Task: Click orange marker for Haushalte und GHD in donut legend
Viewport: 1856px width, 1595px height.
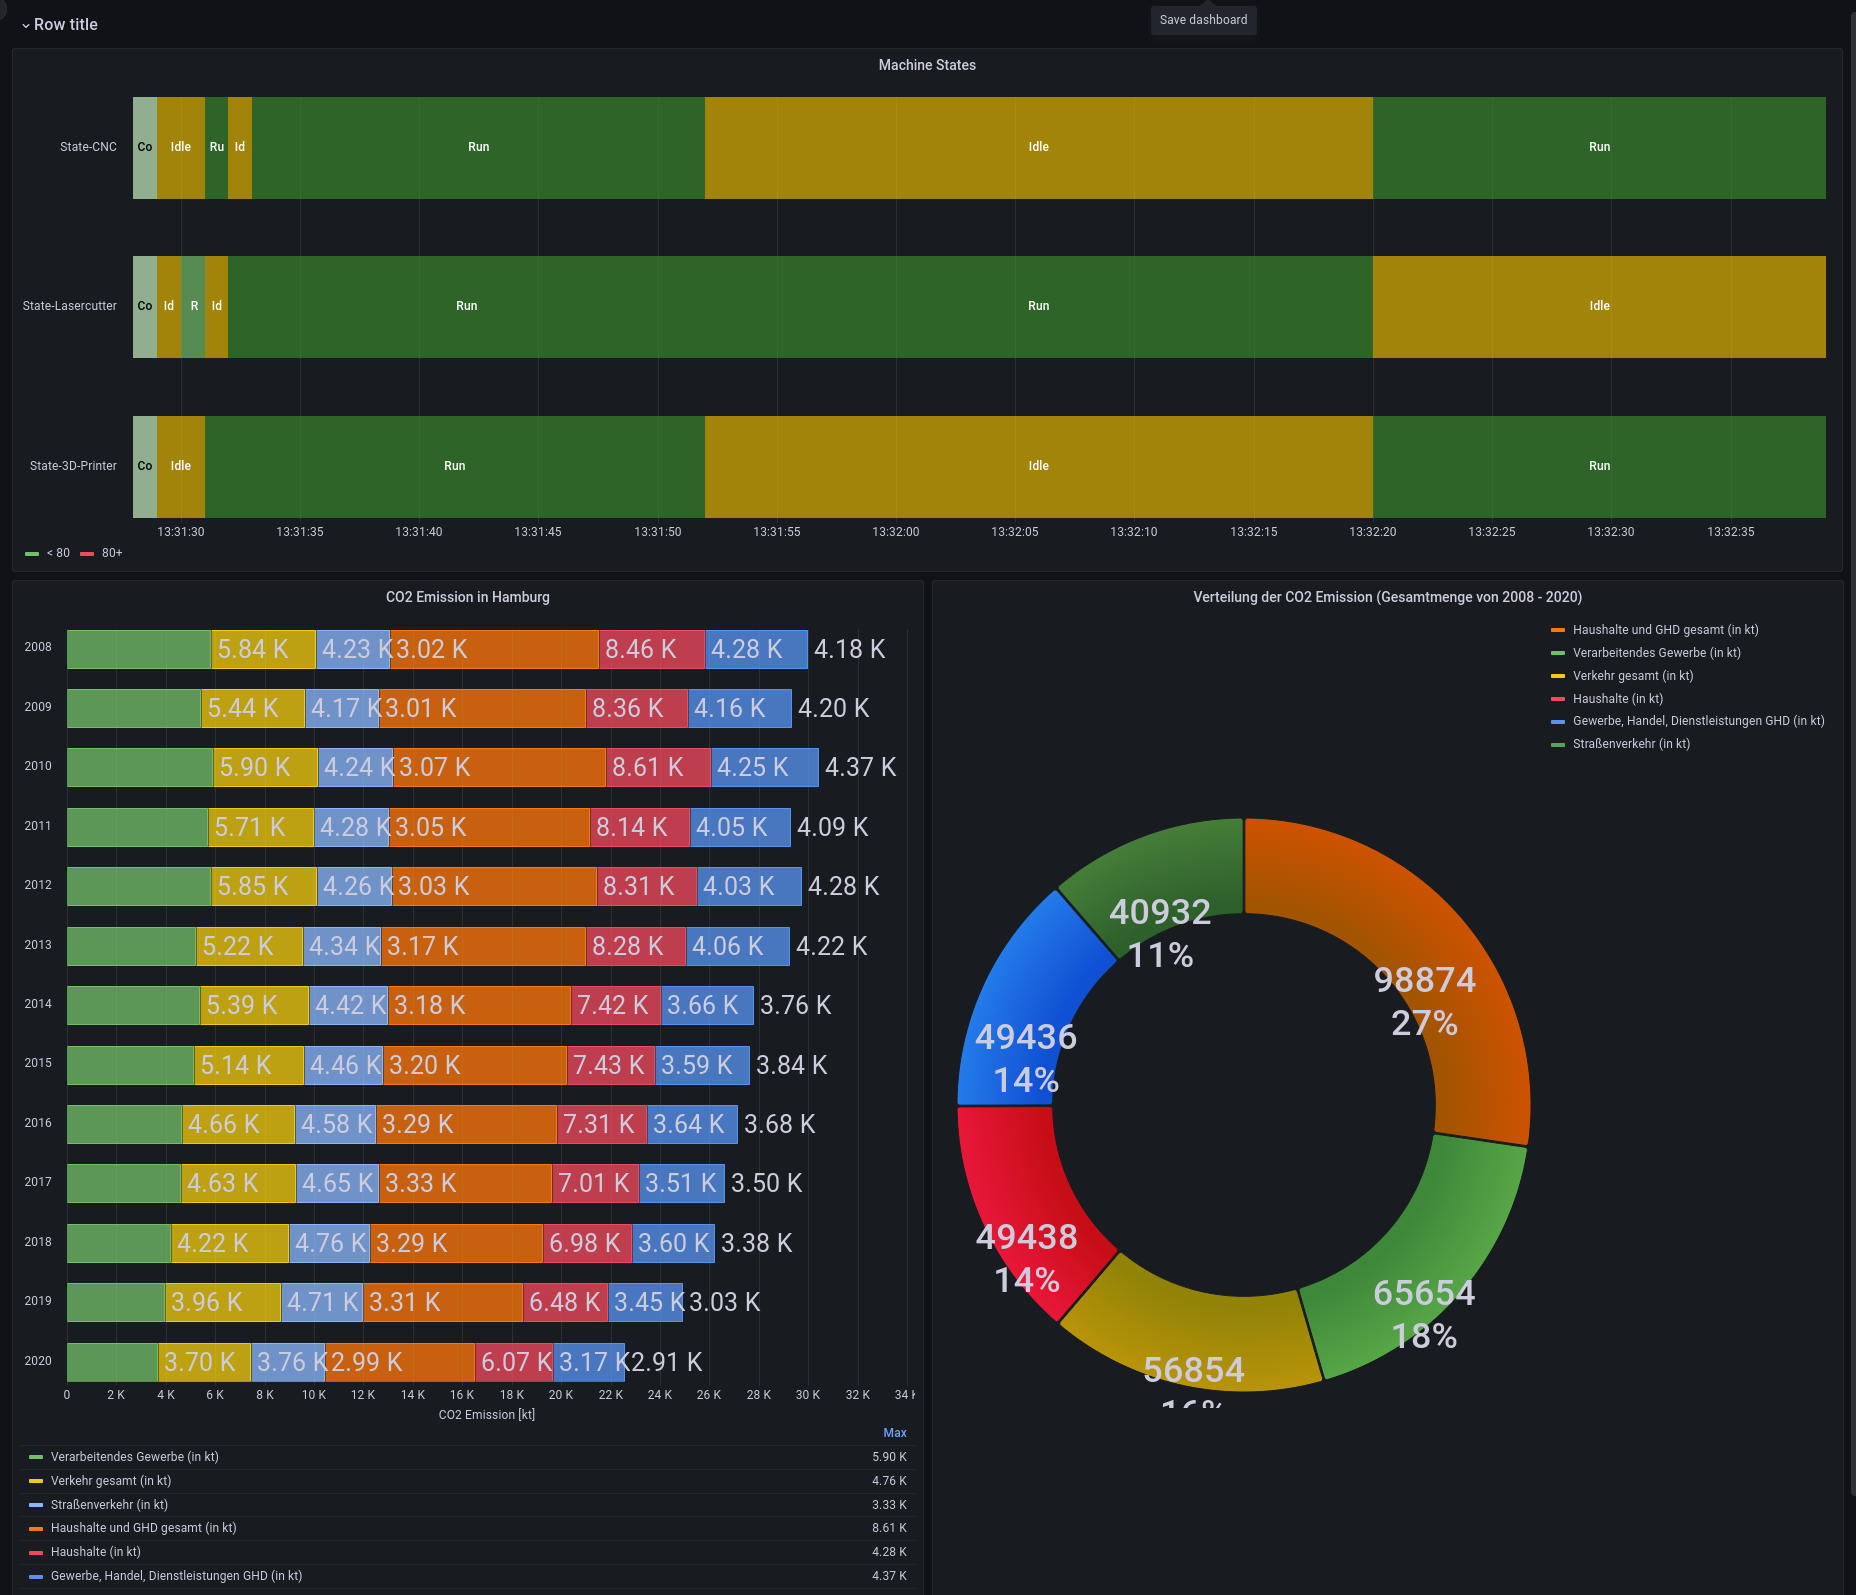Action: tap(1557, 630)
